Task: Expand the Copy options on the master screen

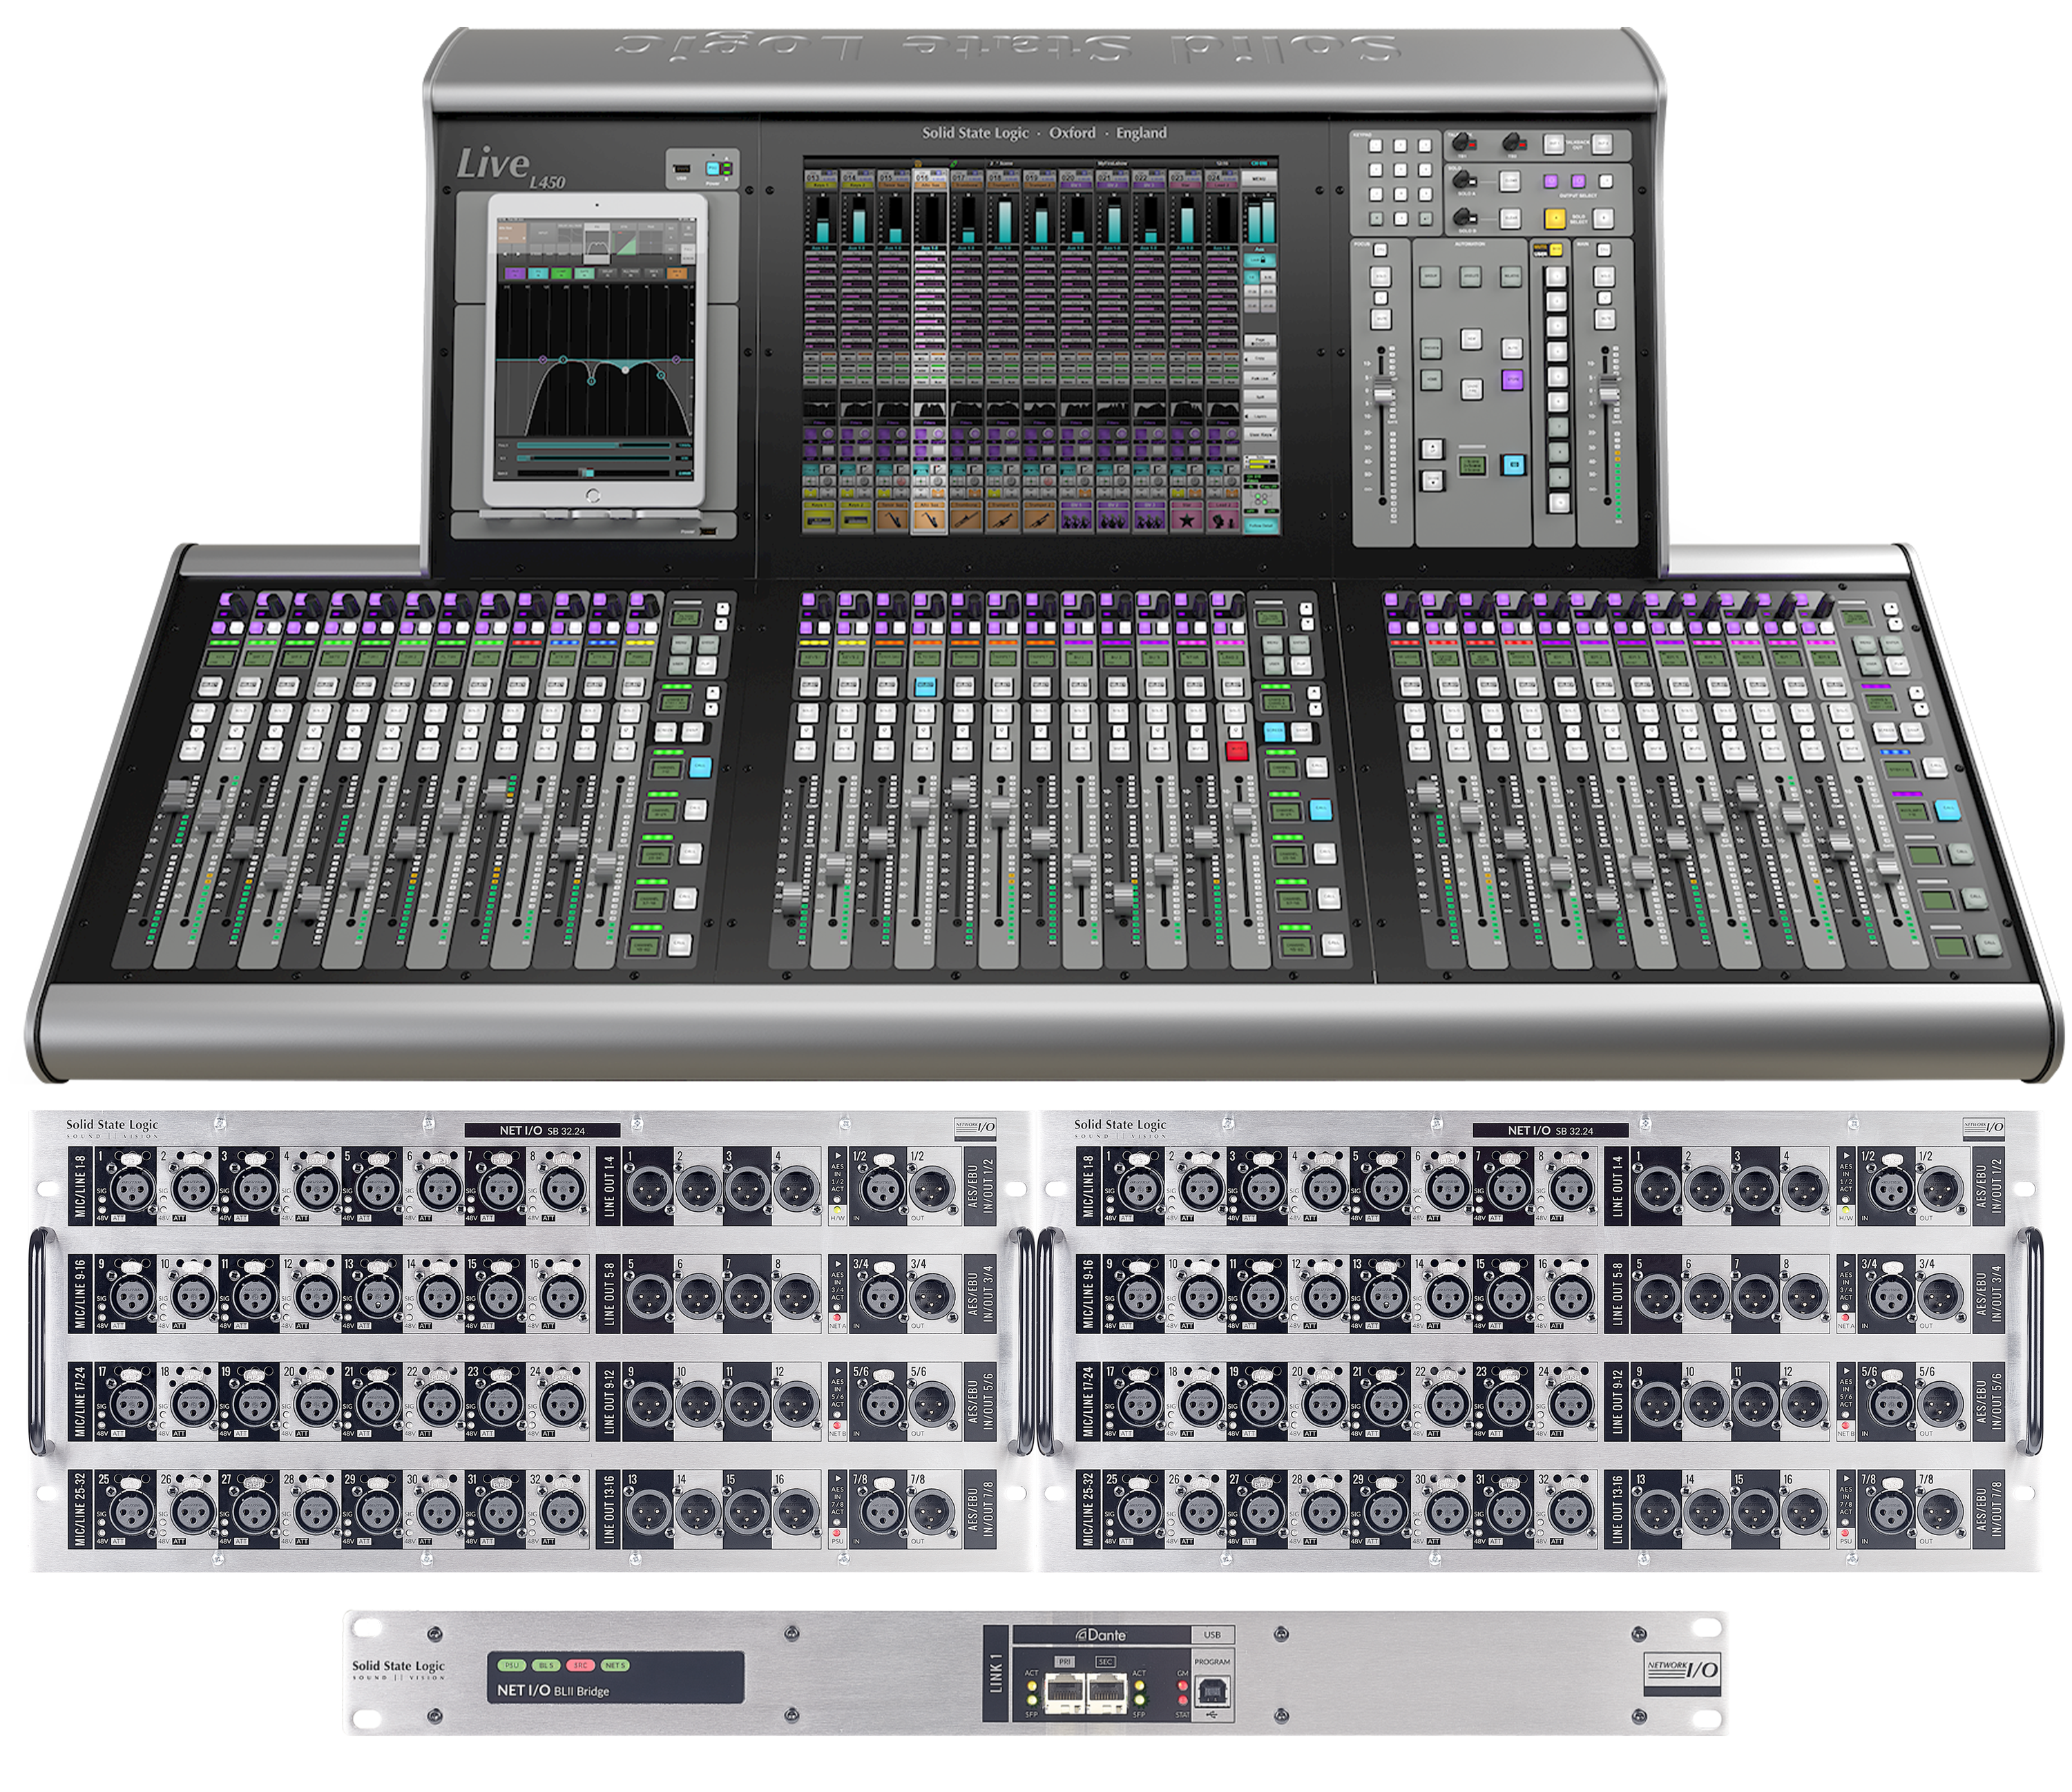Action: pyautogui.click(x=1260, y=358)
